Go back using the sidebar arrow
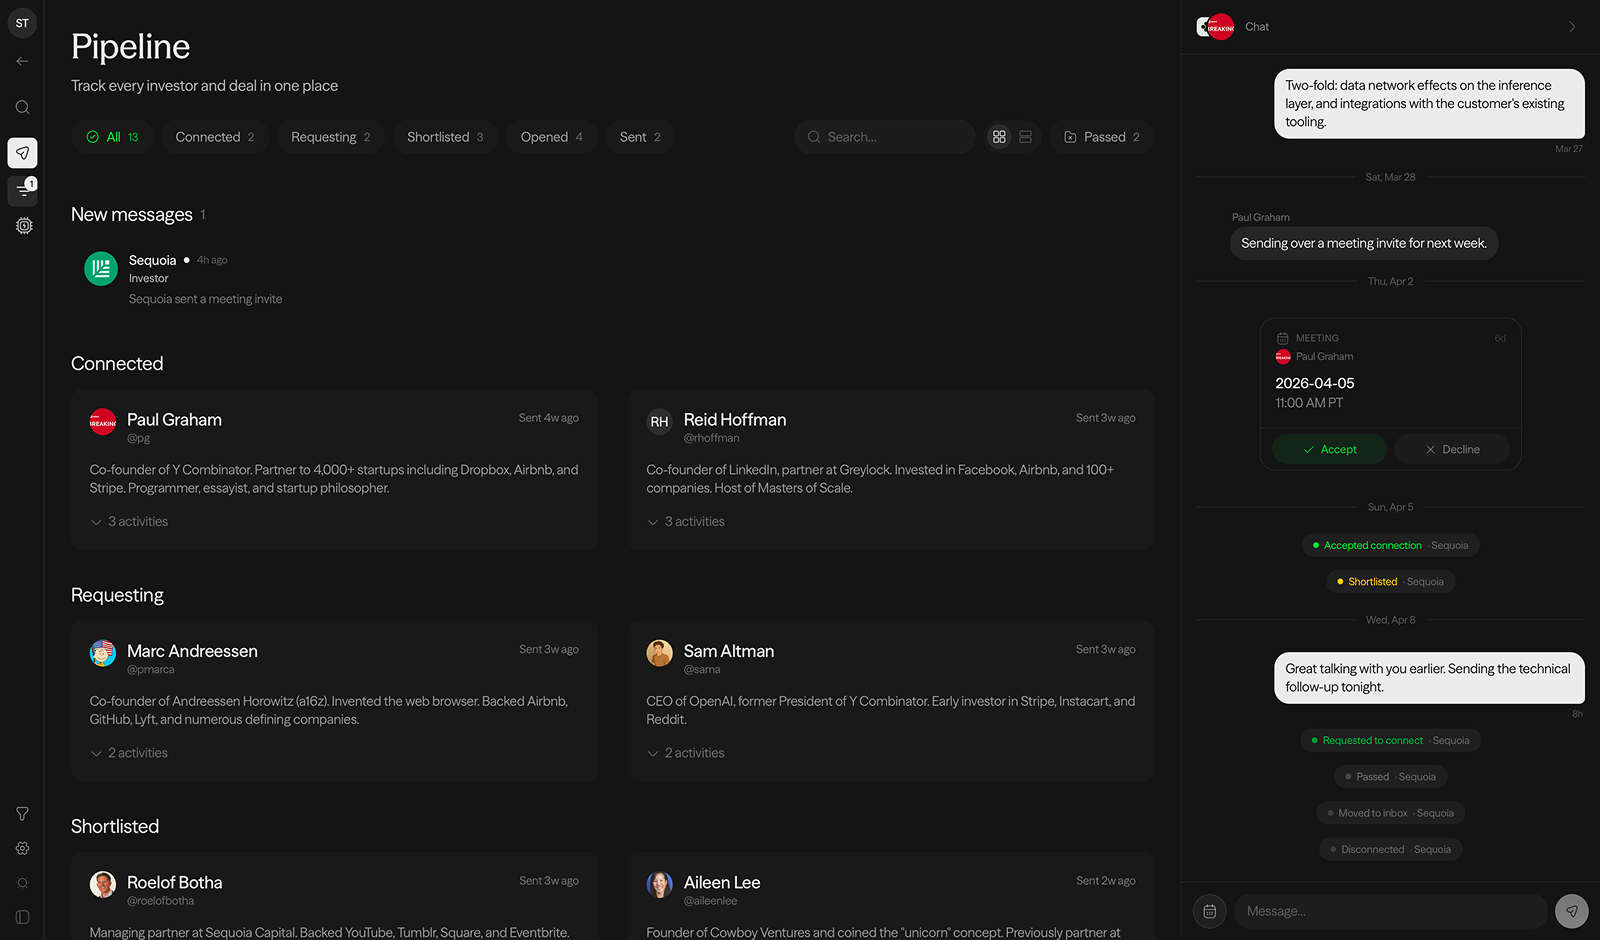Screen dimensions: 1600x940 (22, 61)
